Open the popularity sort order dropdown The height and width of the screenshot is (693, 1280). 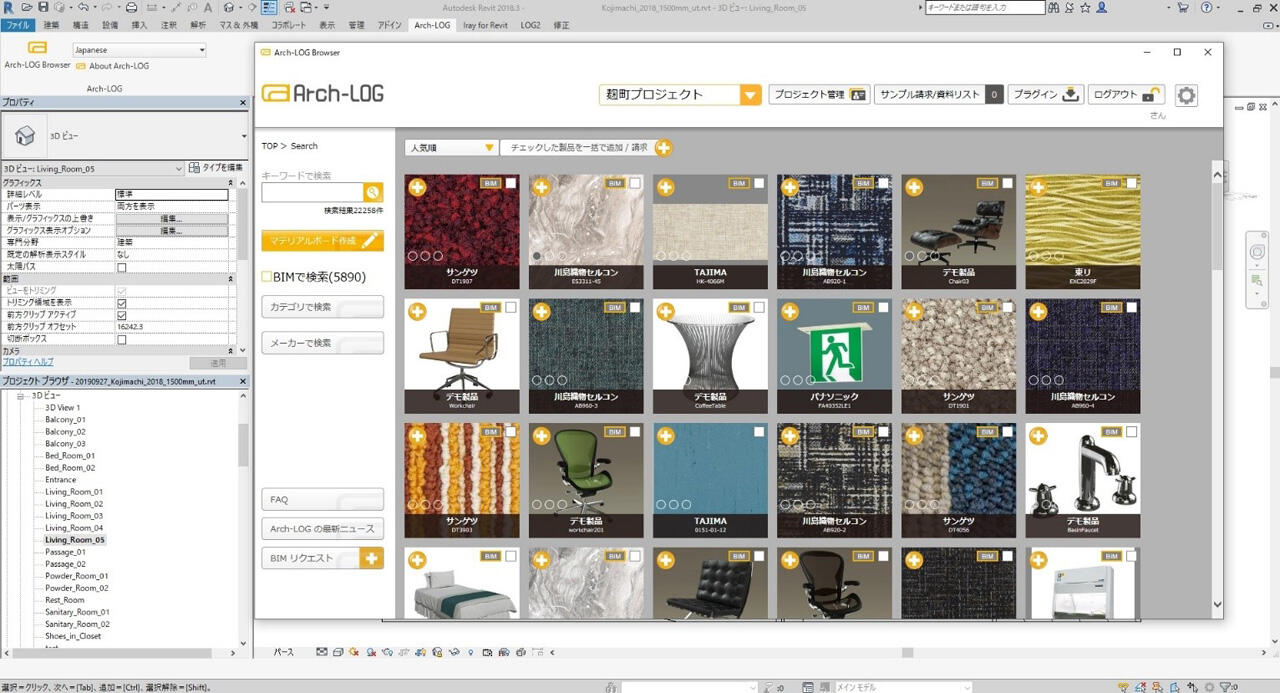coord(489,148)
